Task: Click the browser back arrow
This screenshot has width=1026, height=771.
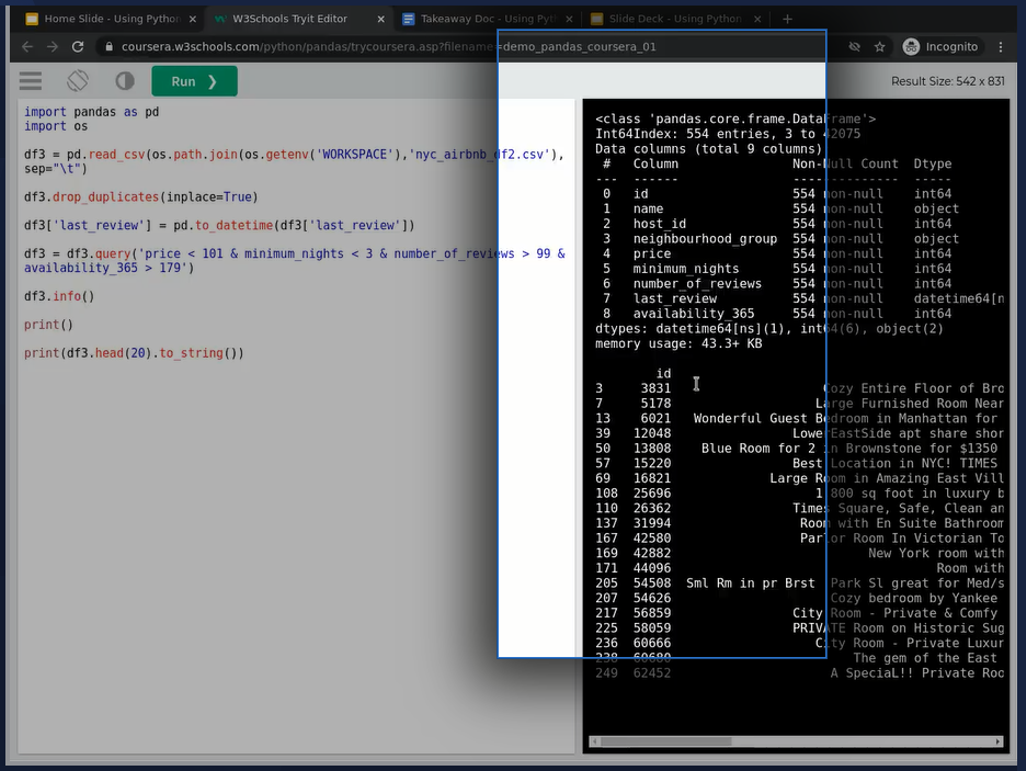Action: pyautogui.click(x=27, y=46)
